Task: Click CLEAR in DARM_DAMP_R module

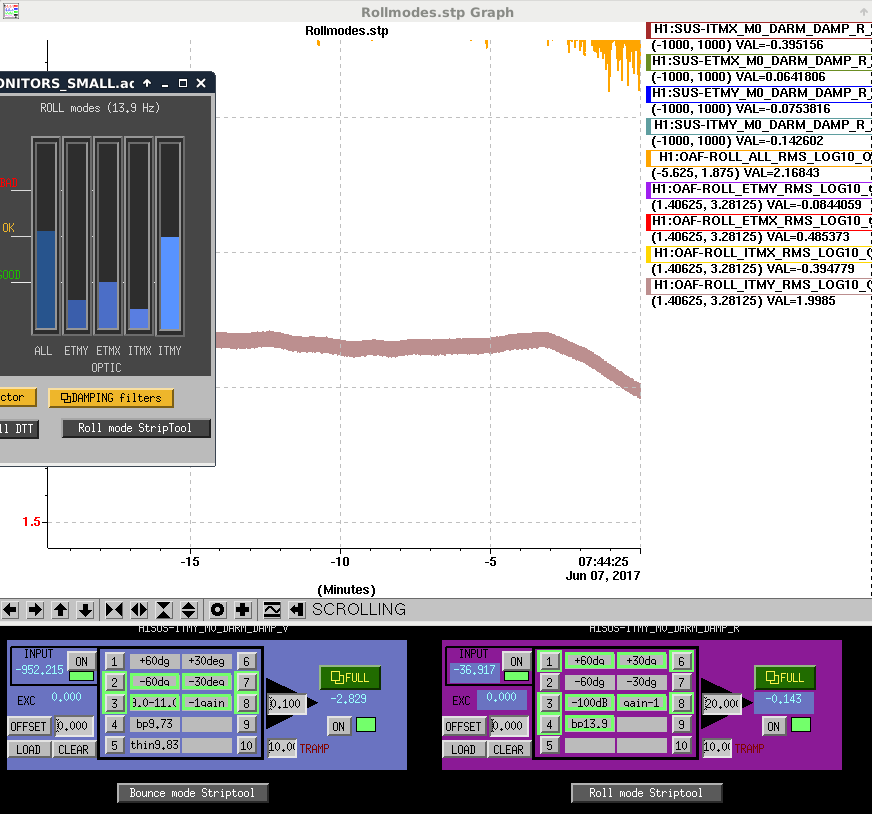Action: coord(509,750)
